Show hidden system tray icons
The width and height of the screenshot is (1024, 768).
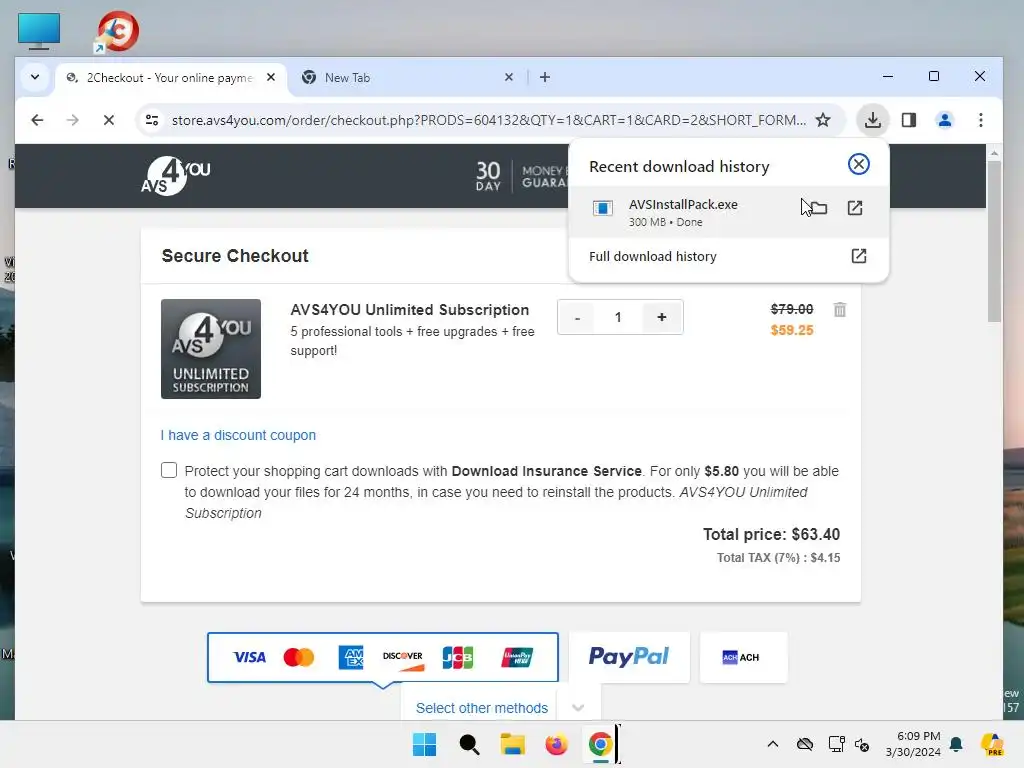point(773,744)
